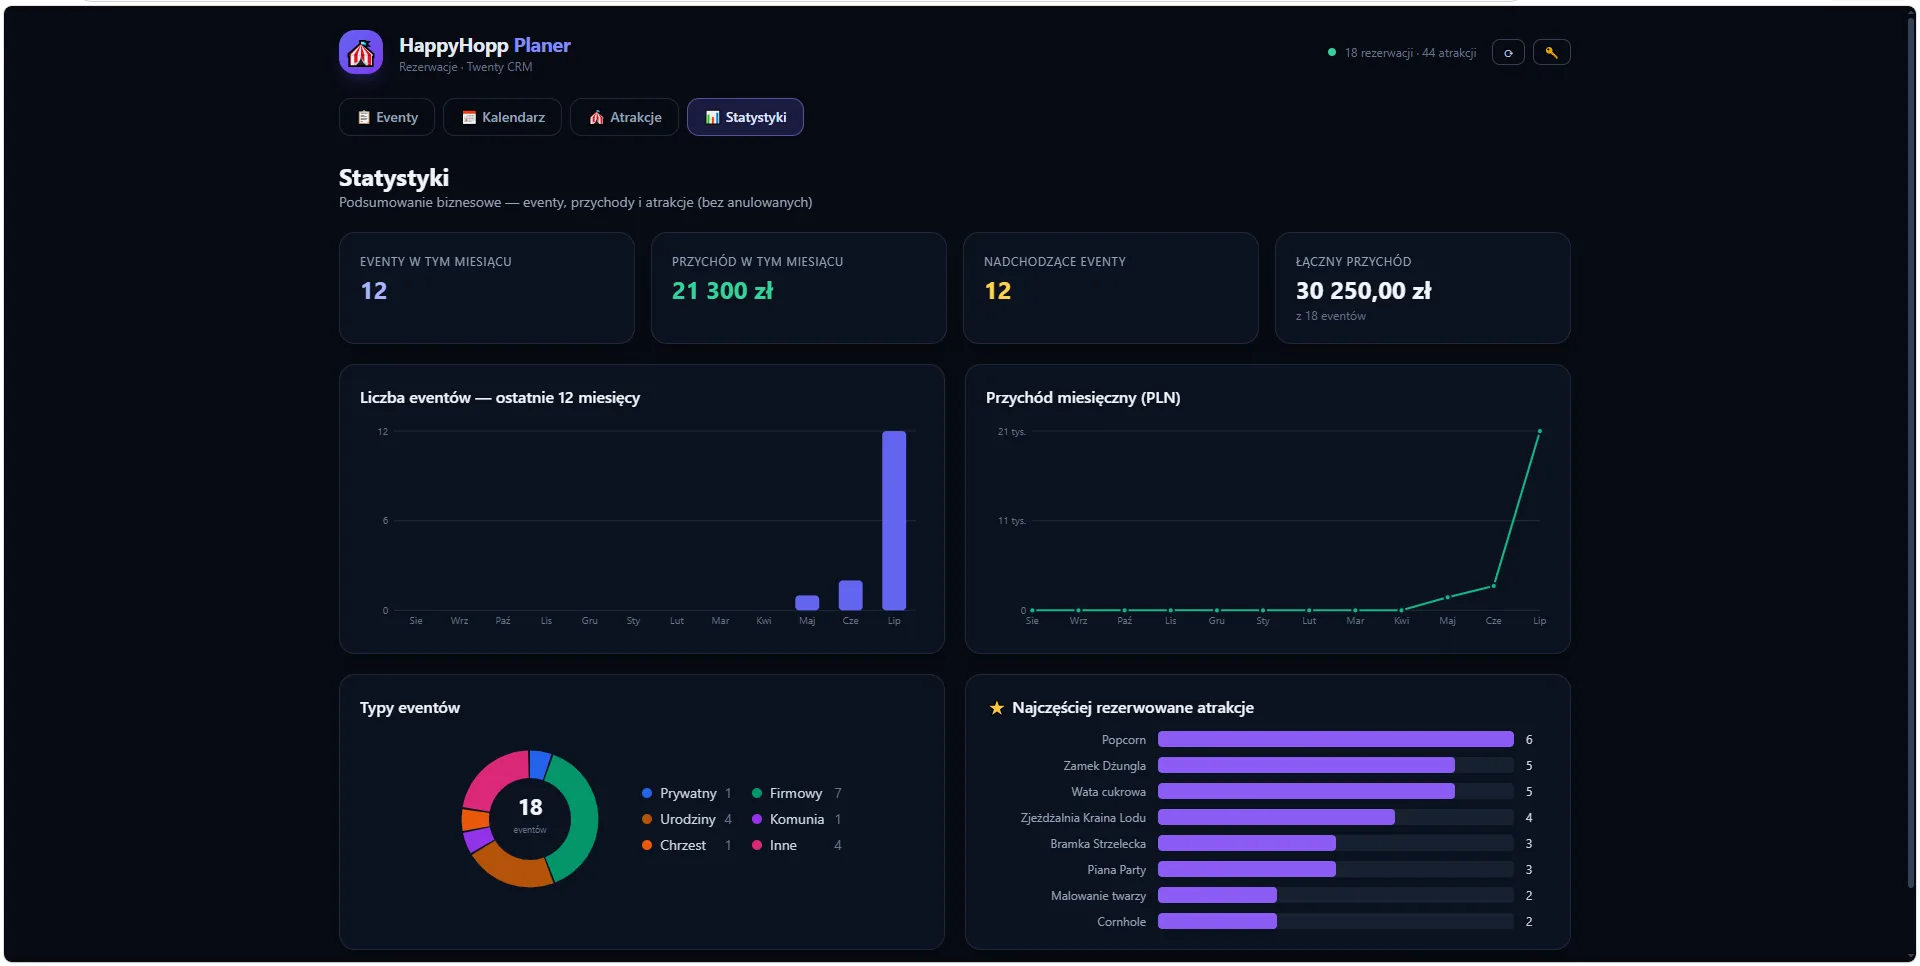1920x966 pixels.
Task: Click the 'z 18 eventów' caption
Action: (x=1331, y=316)
